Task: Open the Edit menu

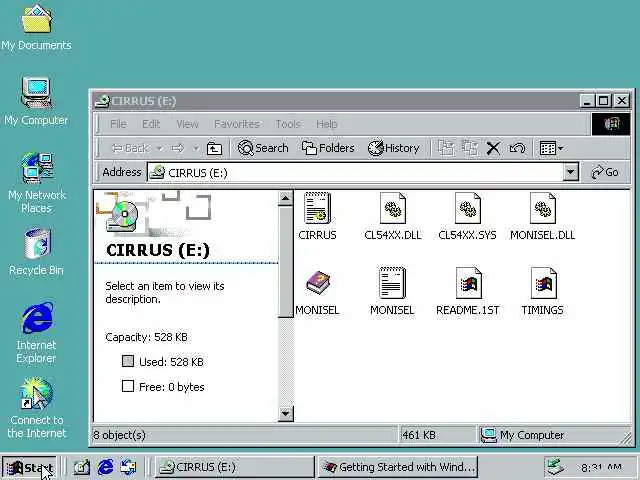Action: 151,124
